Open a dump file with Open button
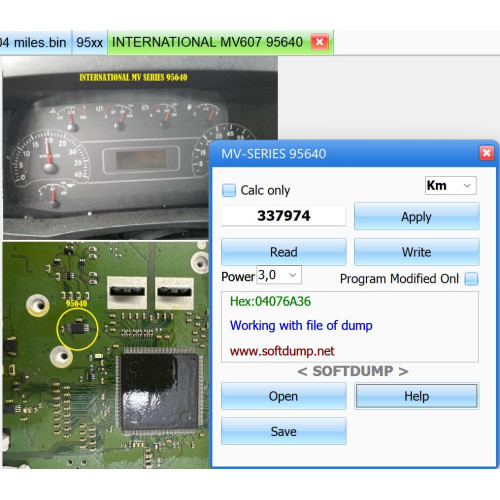 [x=284, y=396]
